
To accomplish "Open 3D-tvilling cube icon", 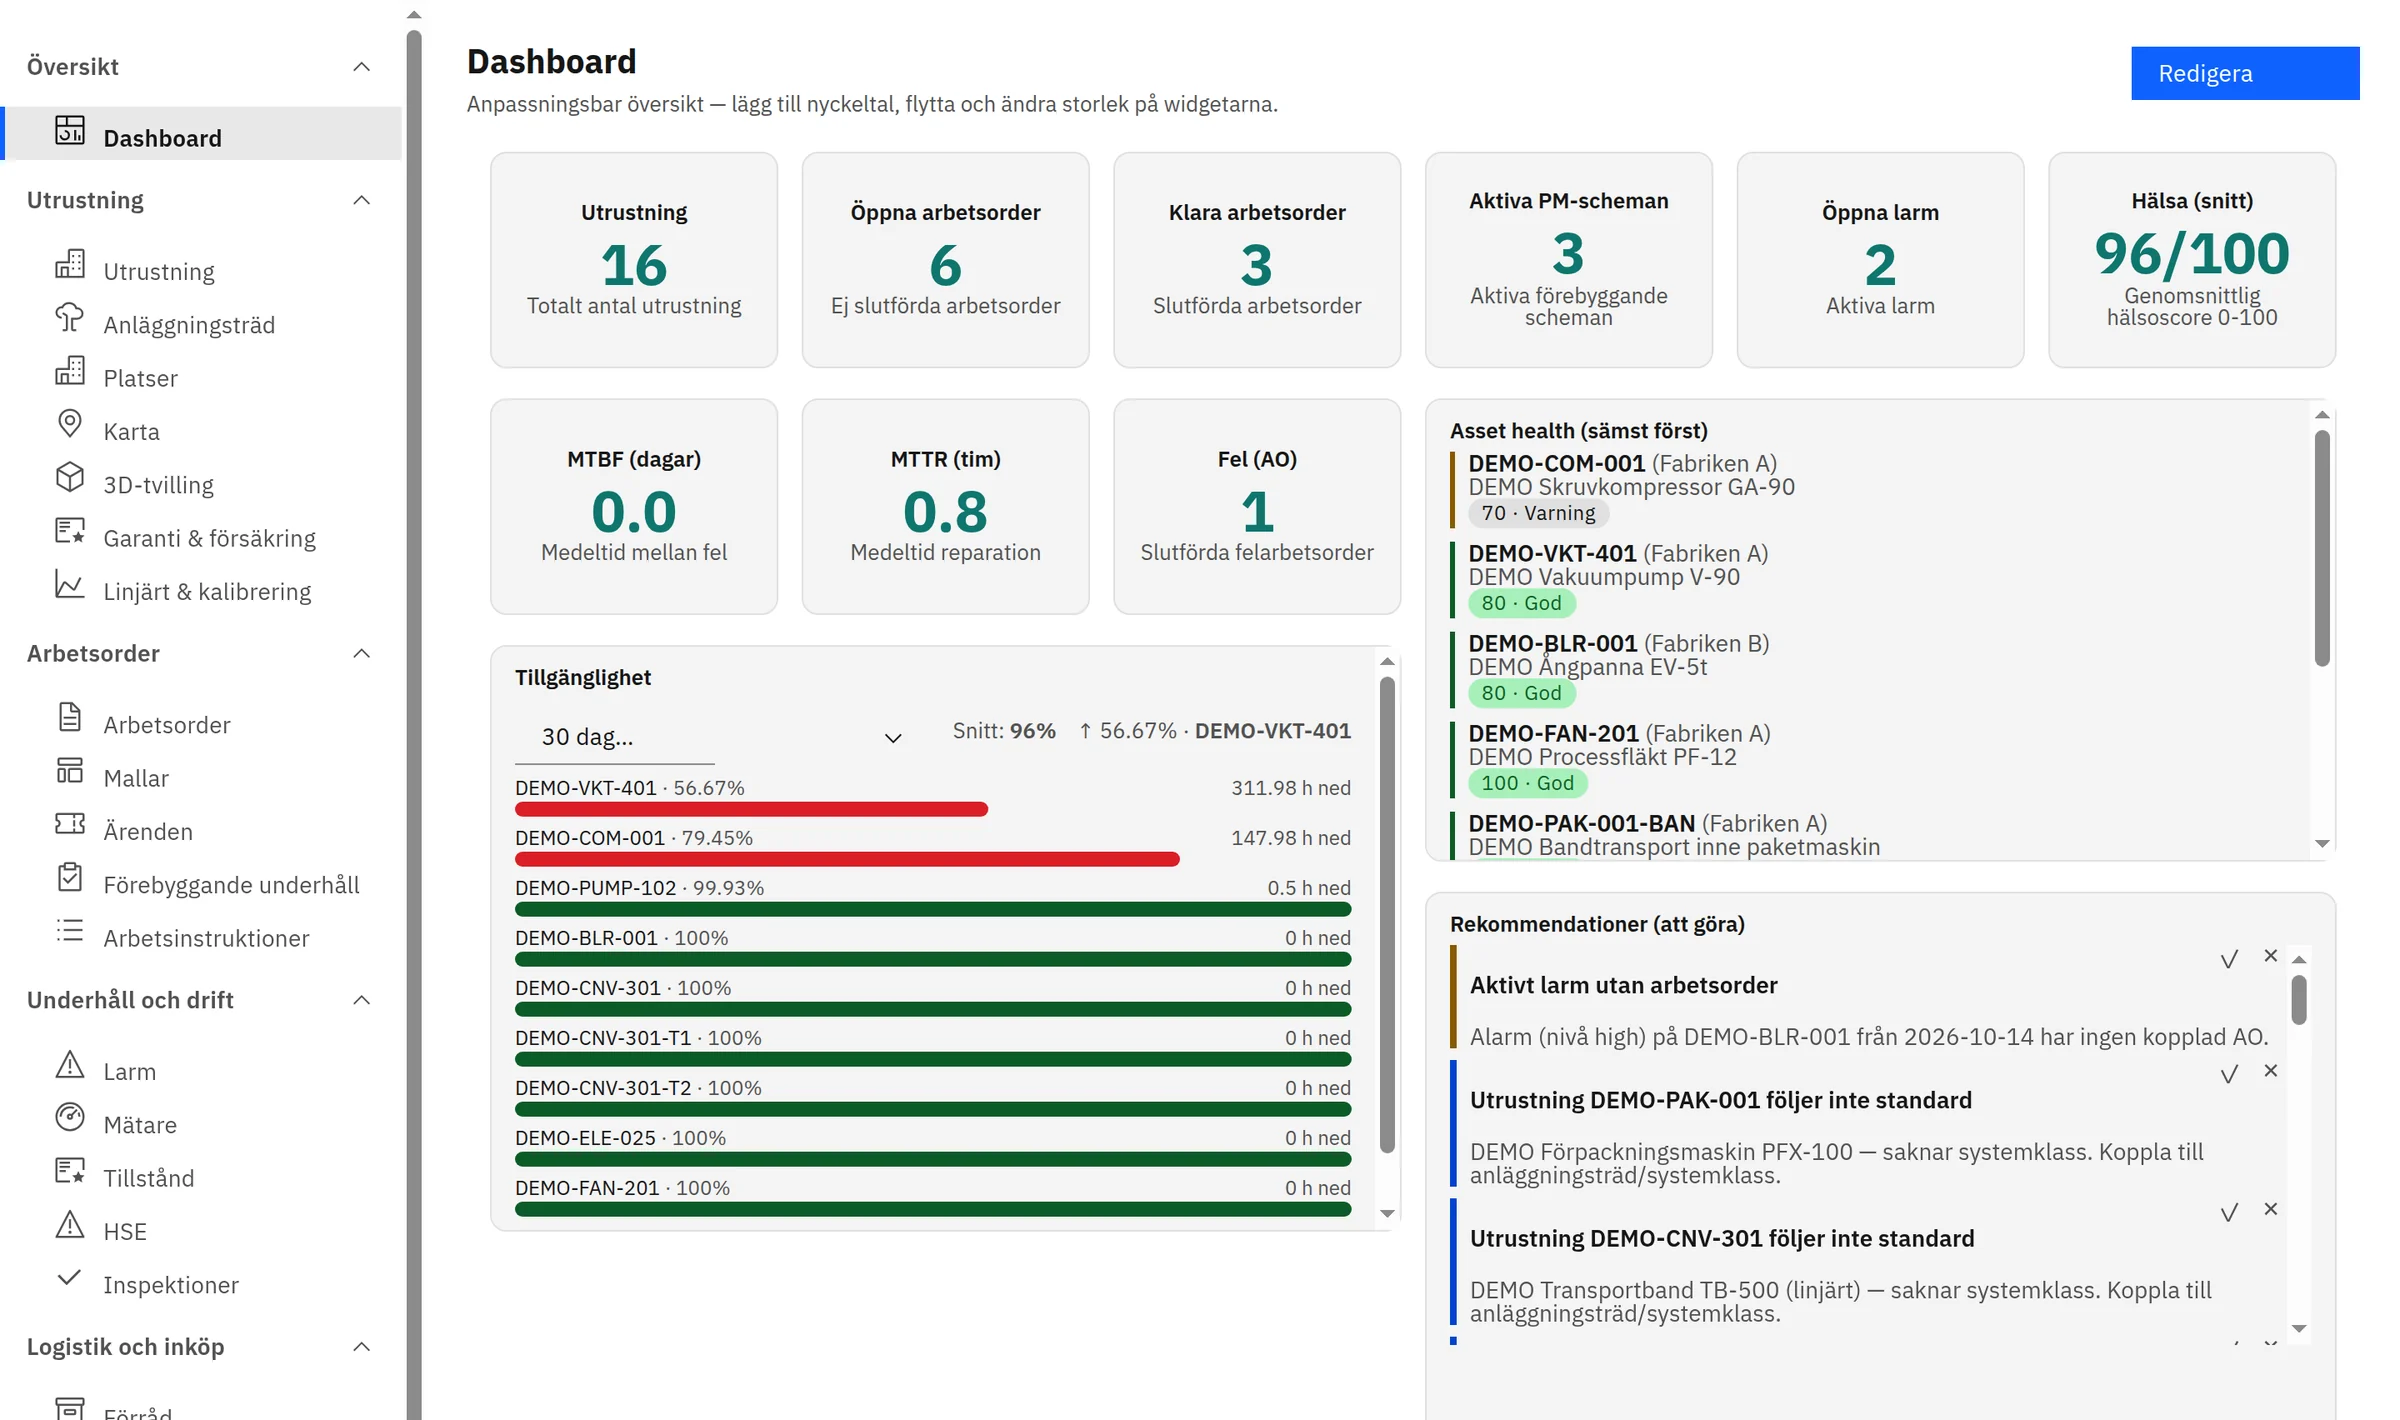I will pyautogui.click(x=70, y=478).
